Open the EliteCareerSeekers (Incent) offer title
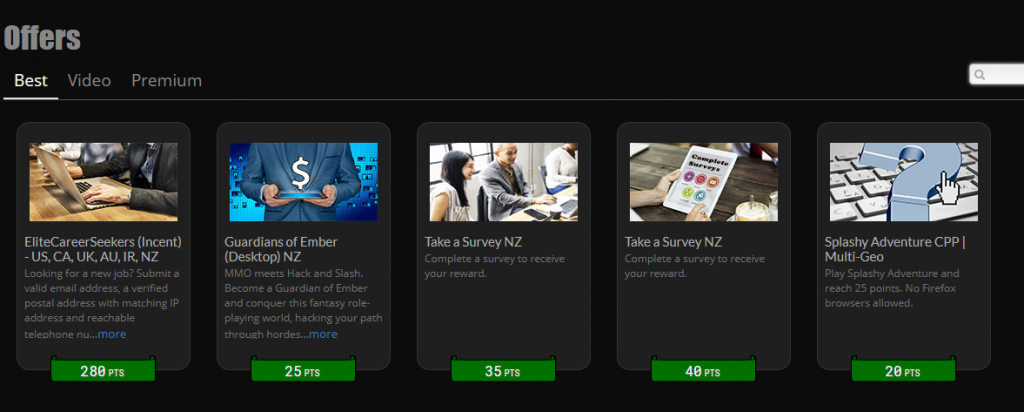Viewport: 1024px width, 412px height. point(103,249)
